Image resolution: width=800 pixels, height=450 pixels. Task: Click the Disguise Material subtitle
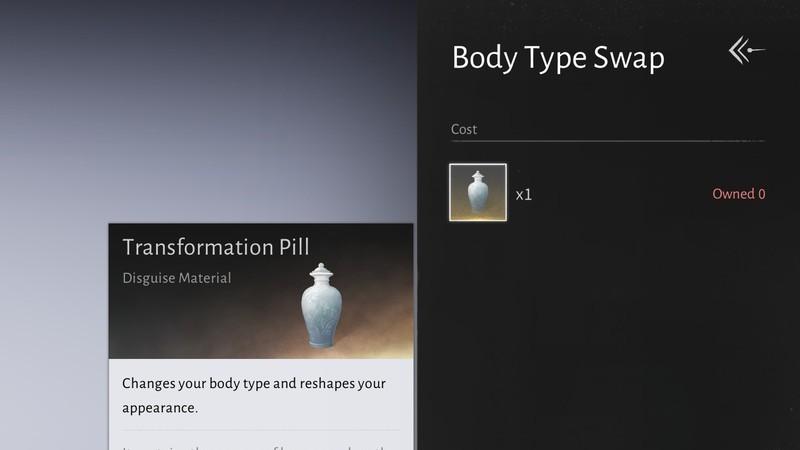coord(176,278)
